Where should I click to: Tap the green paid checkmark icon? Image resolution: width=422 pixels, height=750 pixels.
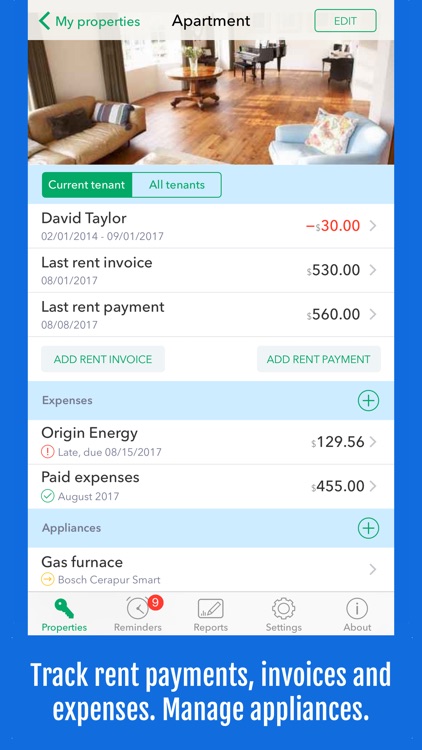click(47, 496)
